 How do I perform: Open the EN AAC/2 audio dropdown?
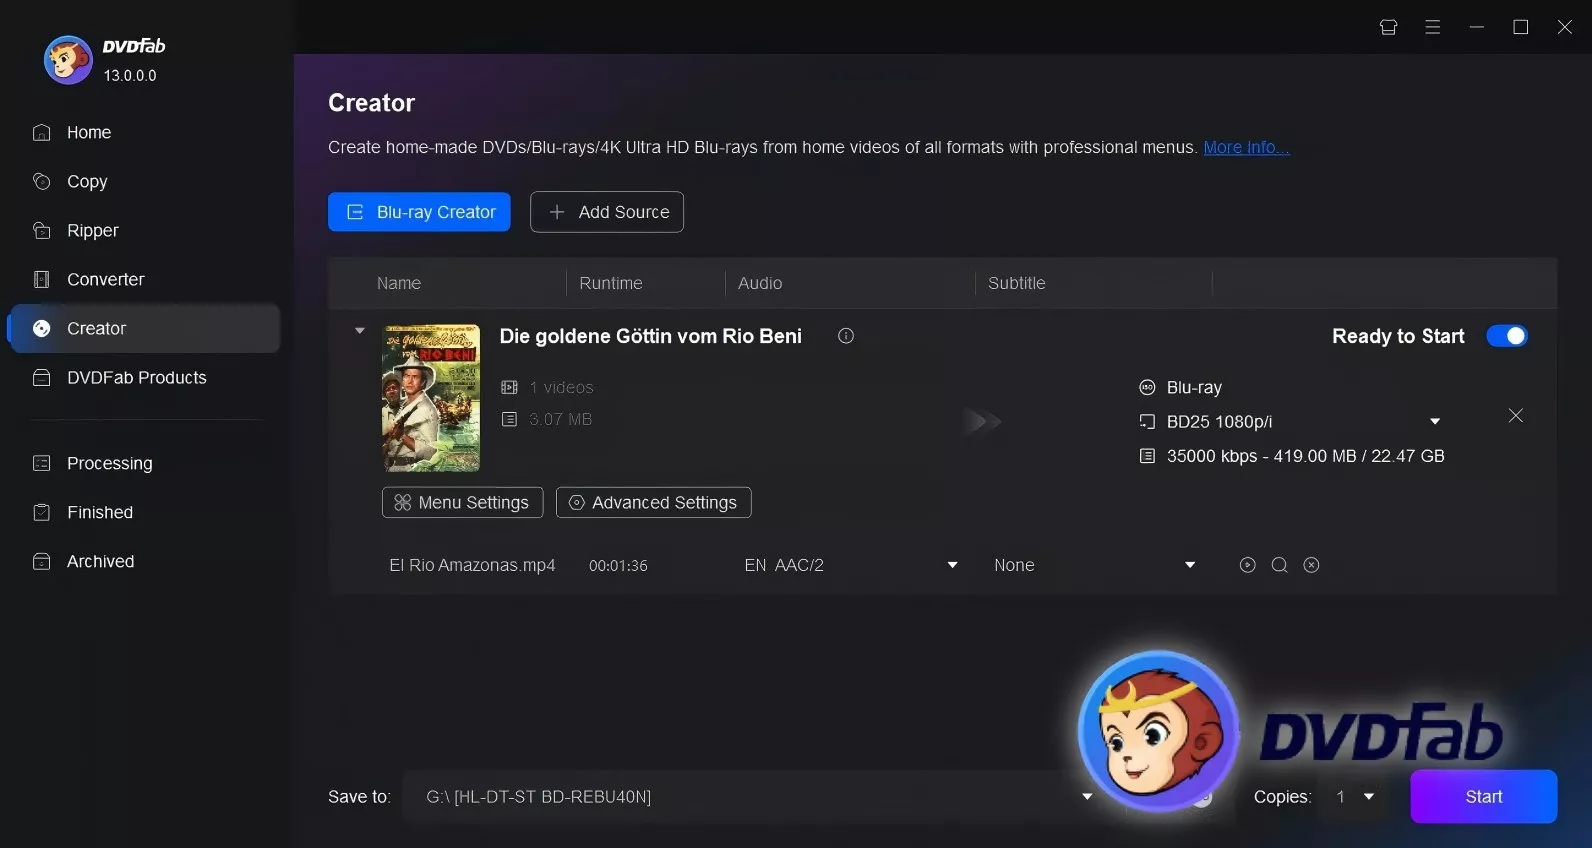point(952,565)
